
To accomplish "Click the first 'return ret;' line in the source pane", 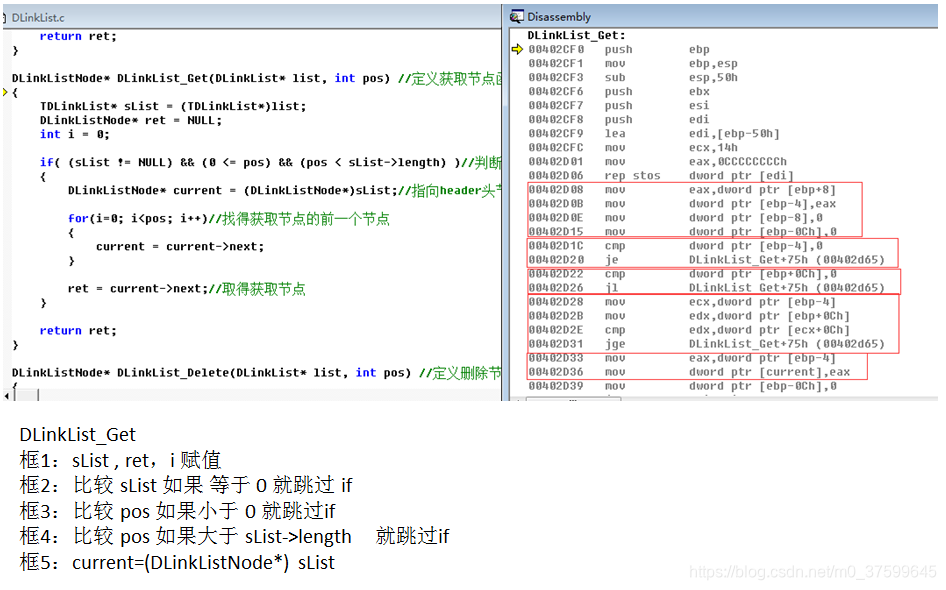I will 78,36.
